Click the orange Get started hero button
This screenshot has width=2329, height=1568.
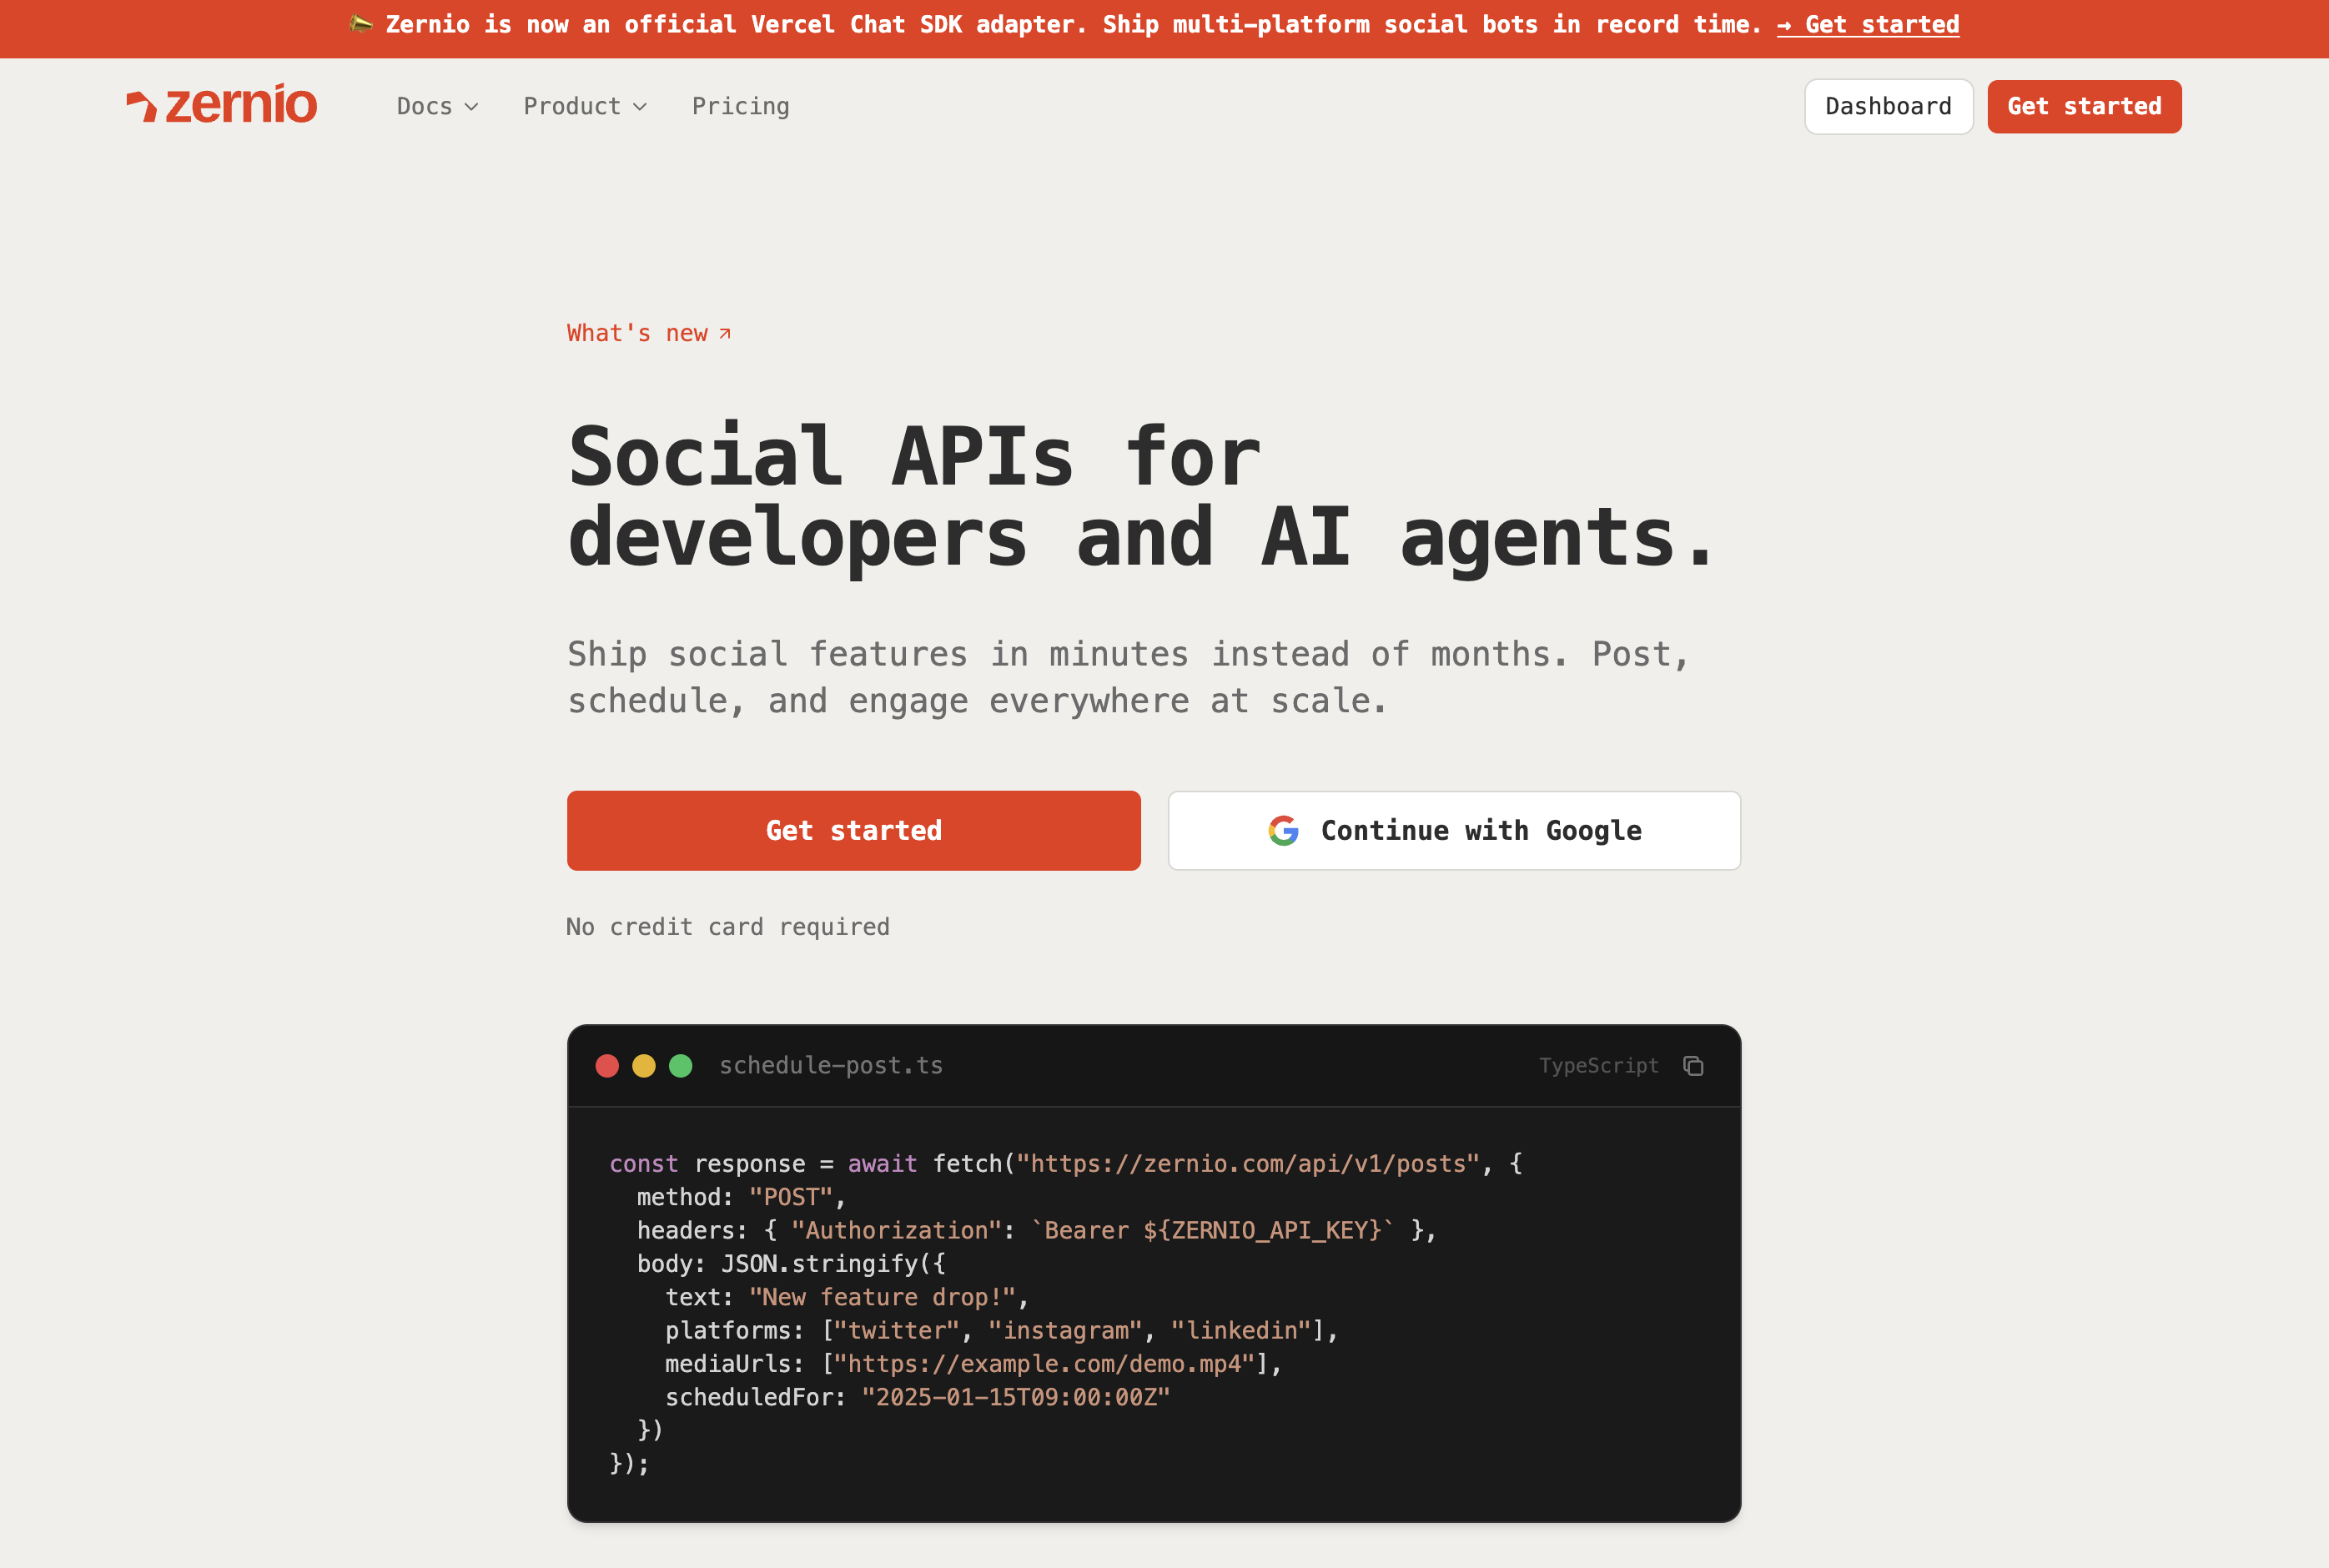853,830
